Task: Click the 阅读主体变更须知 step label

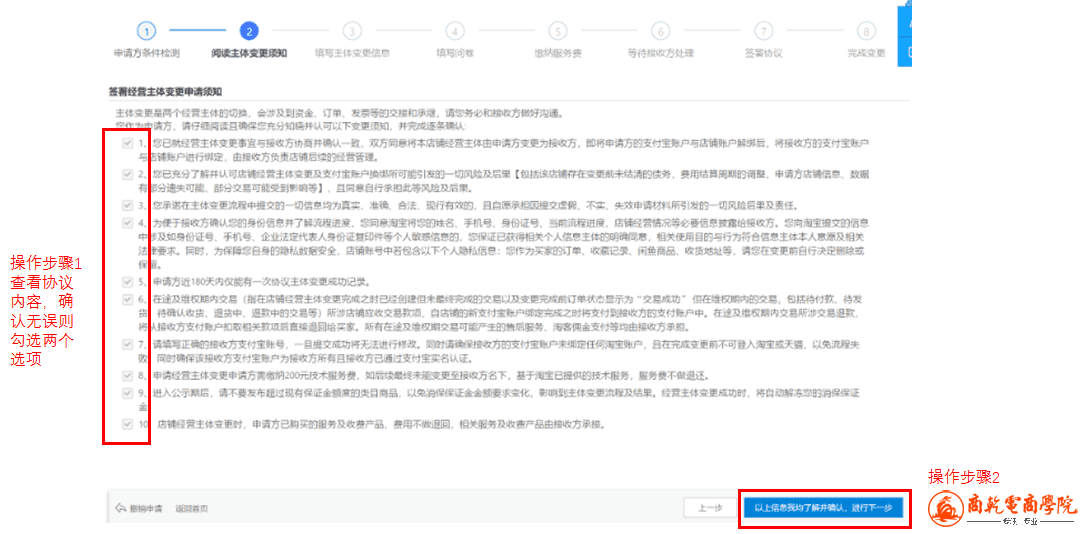Action: (249, 53)
